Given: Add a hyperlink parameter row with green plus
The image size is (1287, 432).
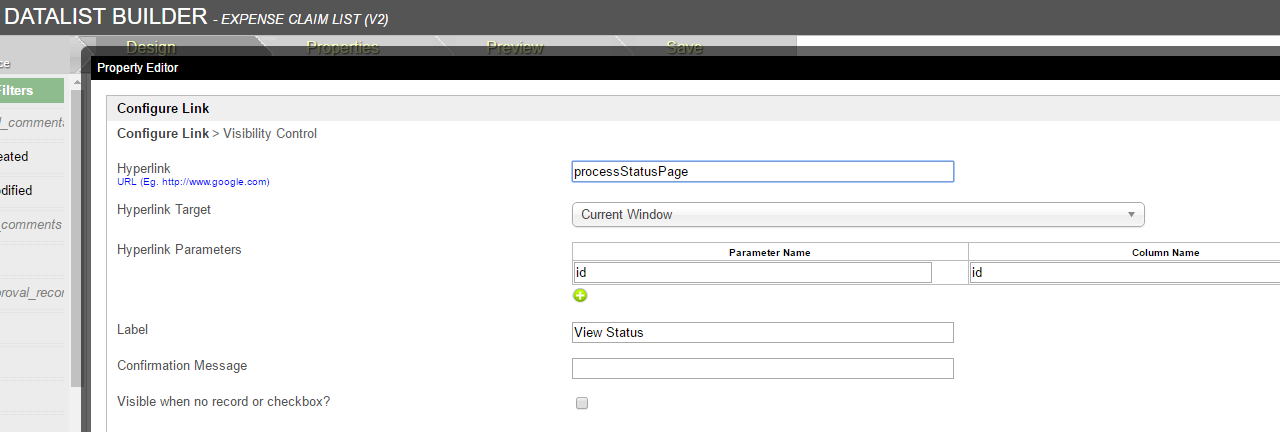Looking at the screenshot, I should [x=580, y=295].
